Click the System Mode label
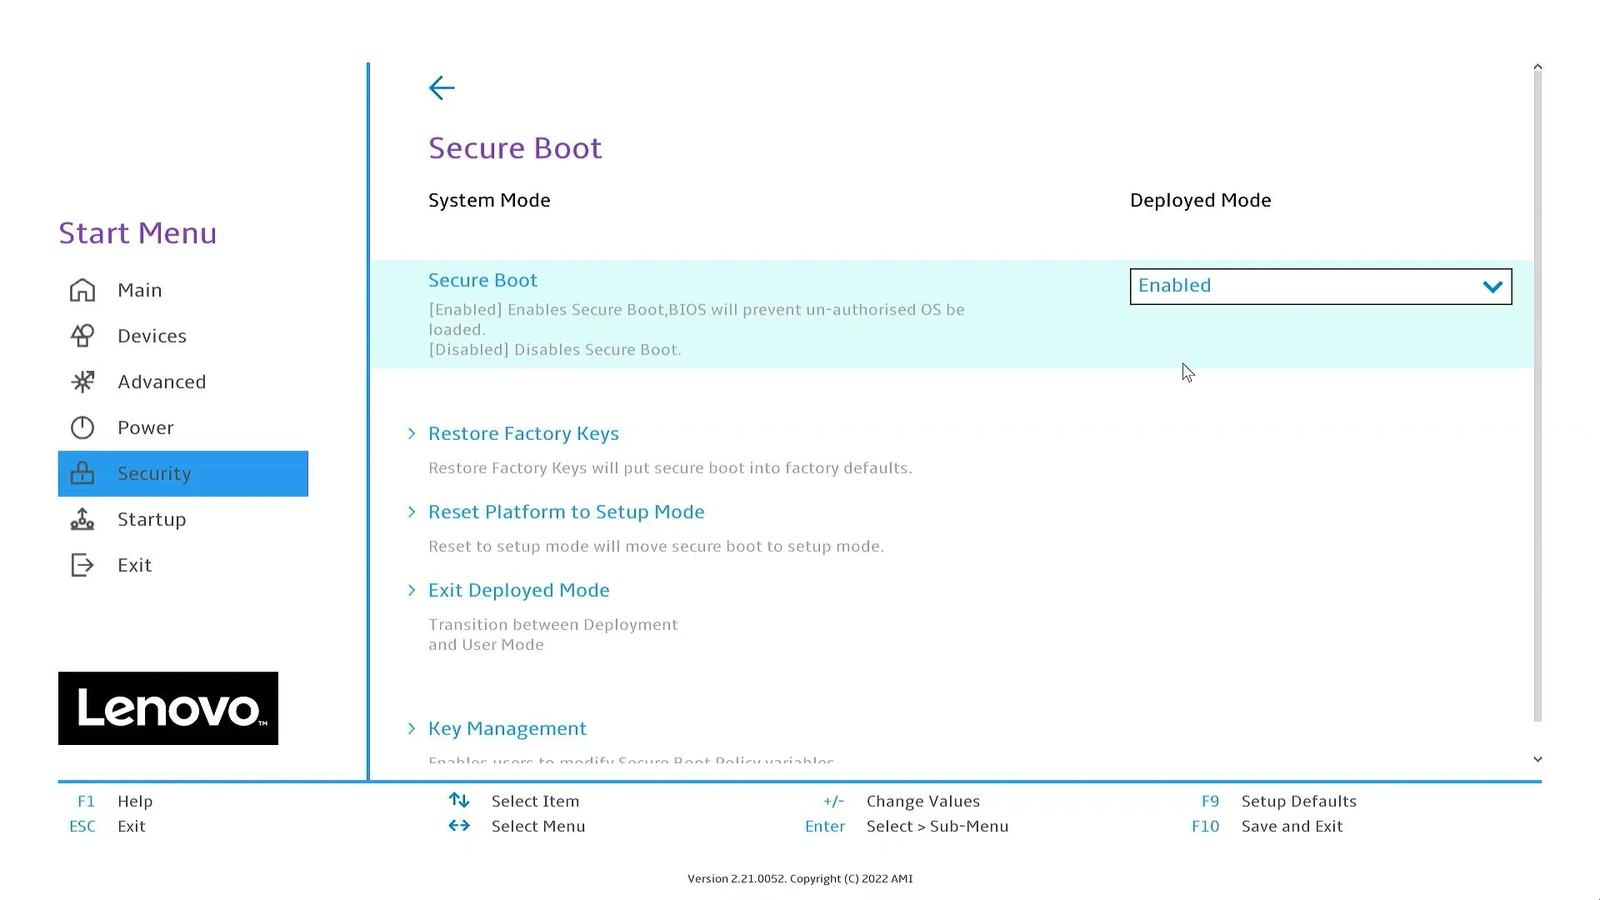 coord(489,201)
